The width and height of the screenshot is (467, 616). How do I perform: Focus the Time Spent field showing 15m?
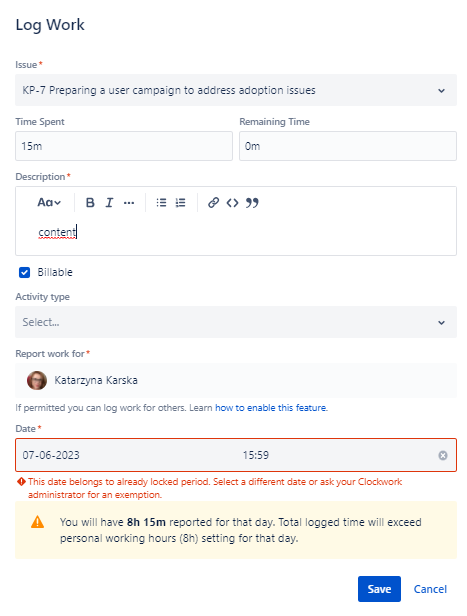point(124,146)
